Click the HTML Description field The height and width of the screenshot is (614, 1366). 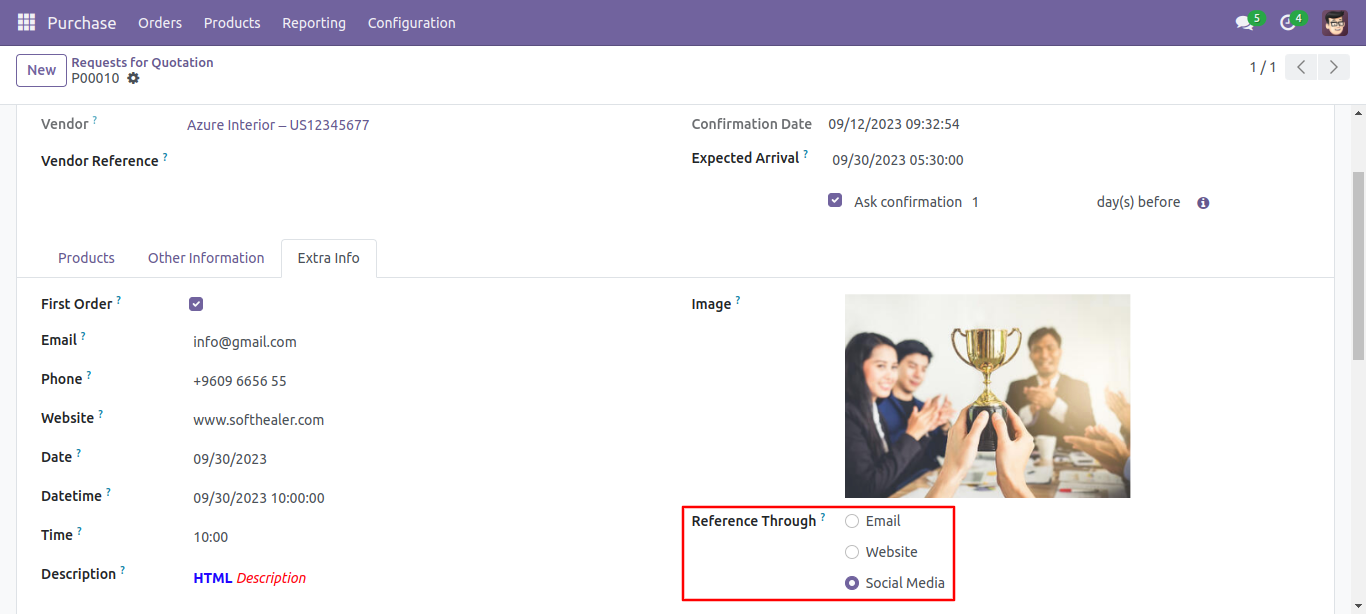[250, 578]
